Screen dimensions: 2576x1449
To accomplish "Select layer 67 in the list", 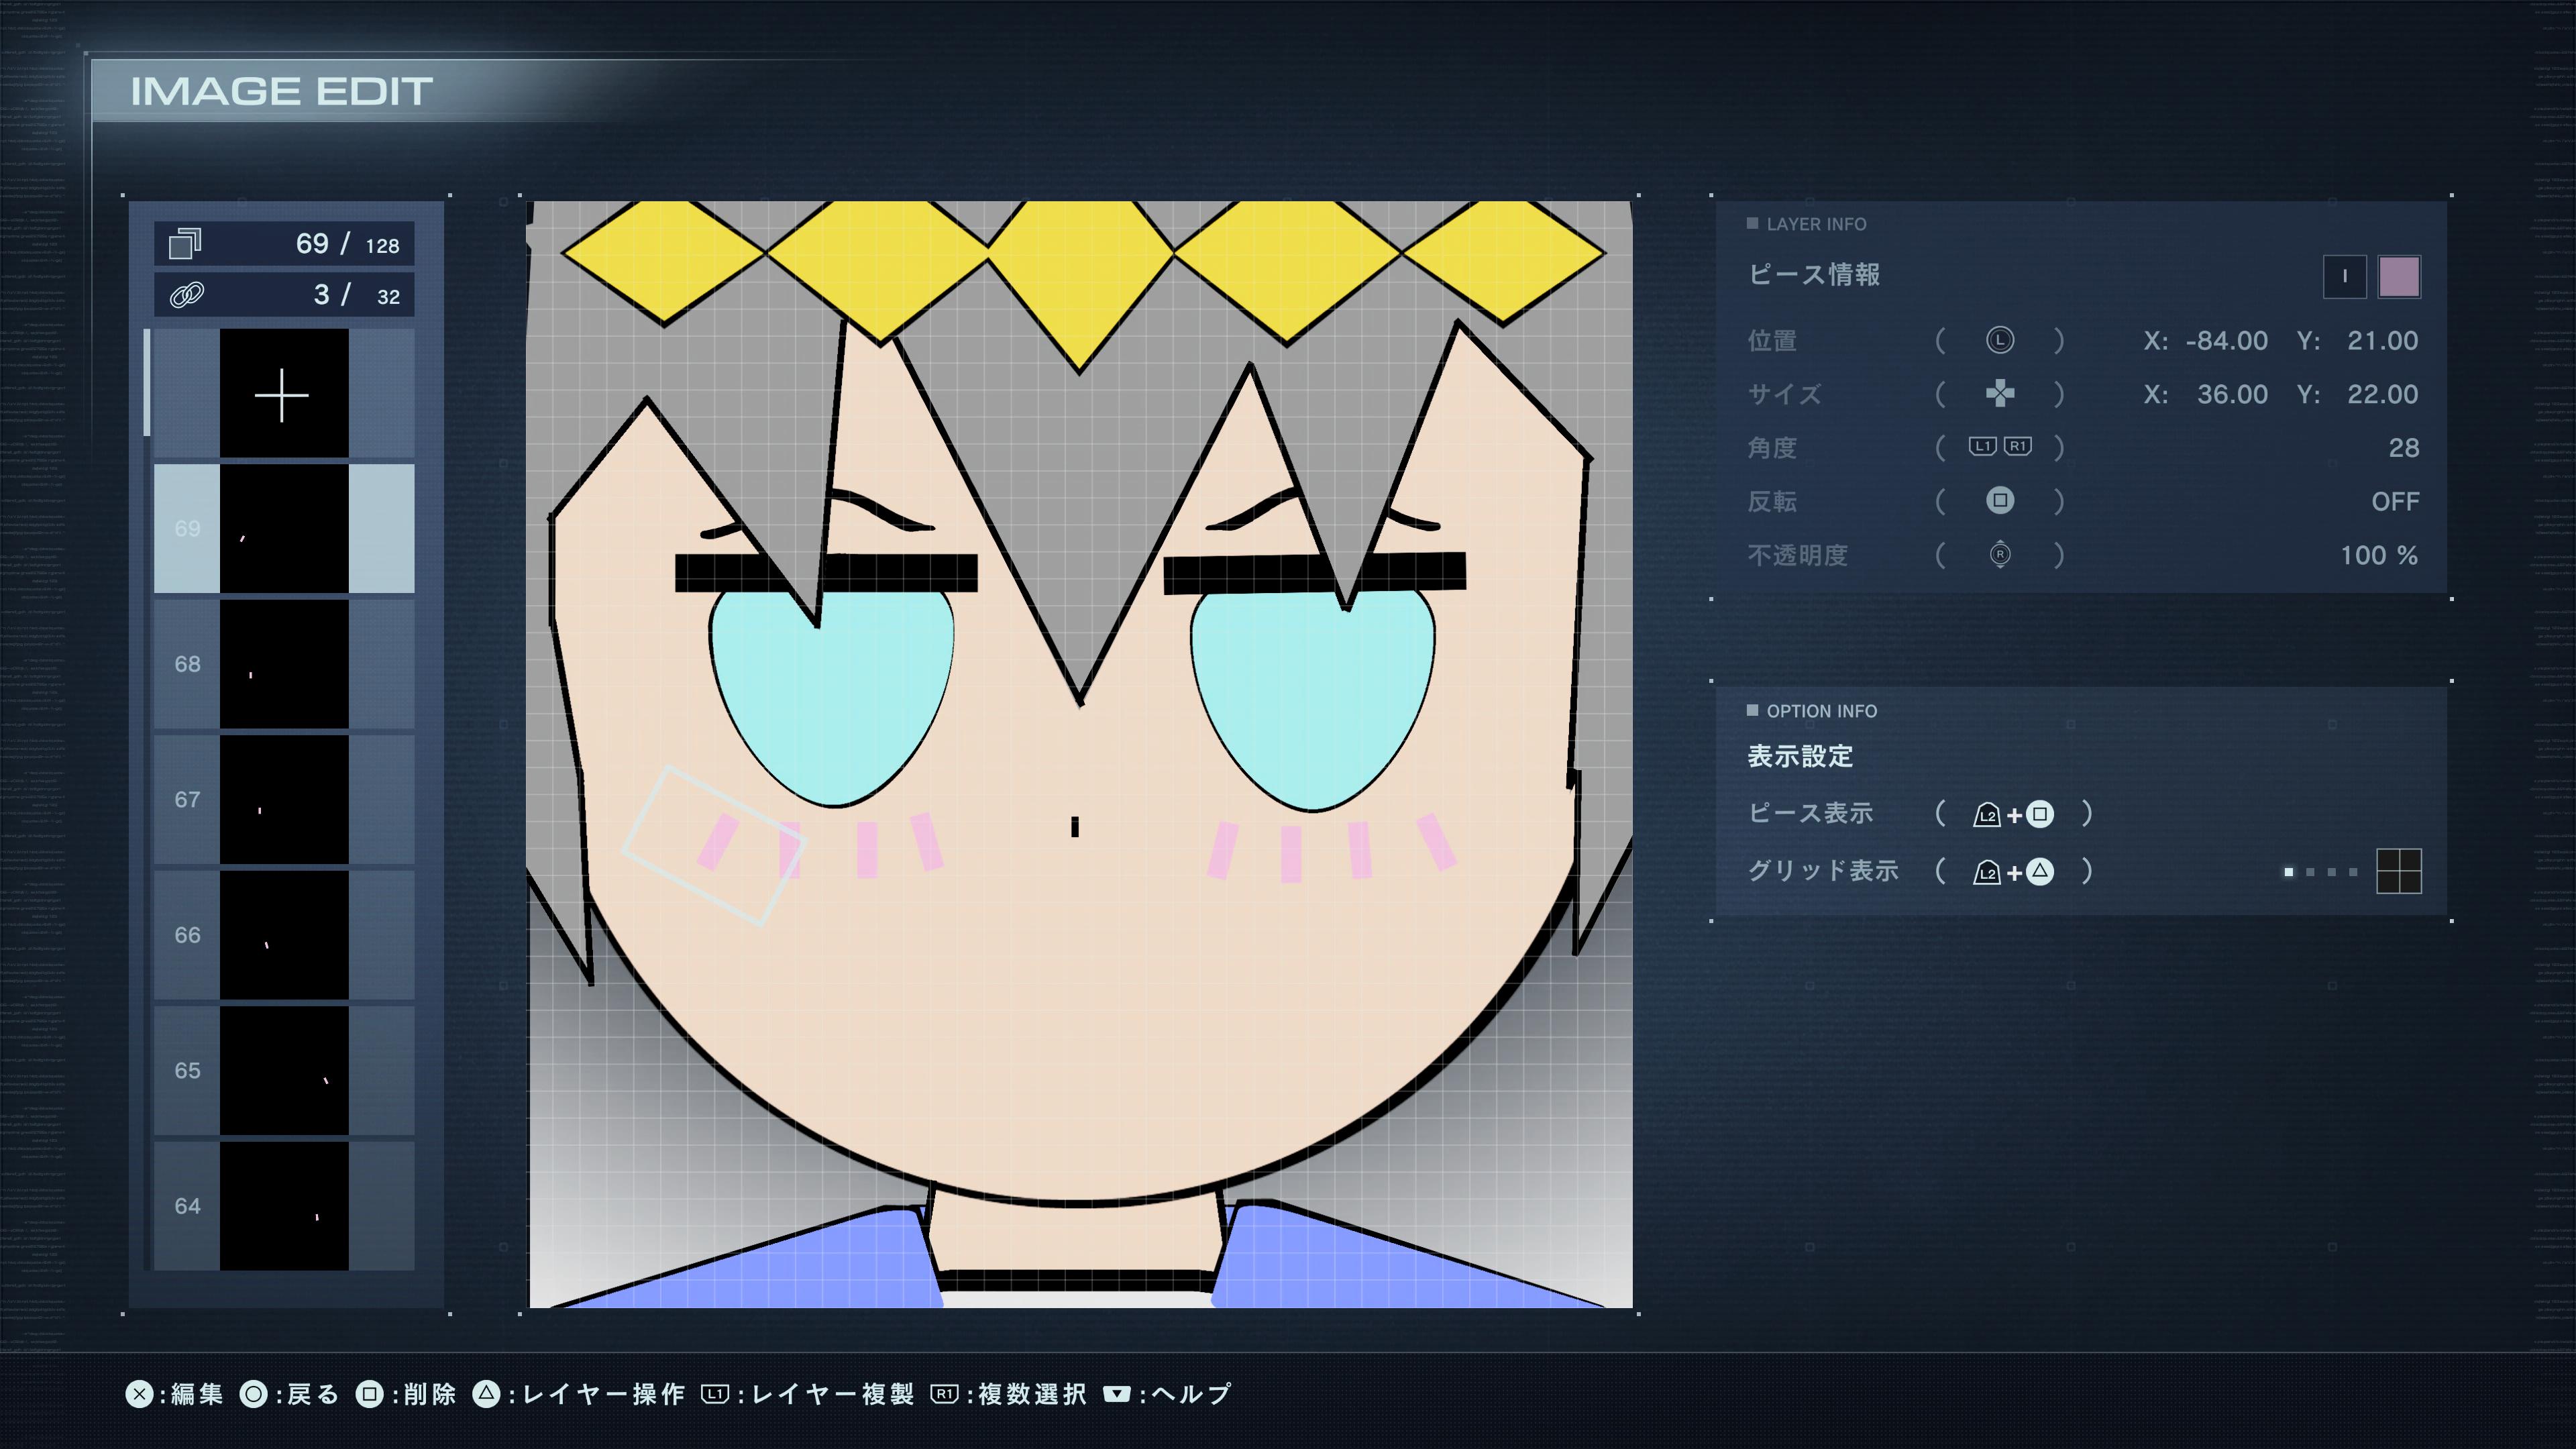I will click(284, 799).
